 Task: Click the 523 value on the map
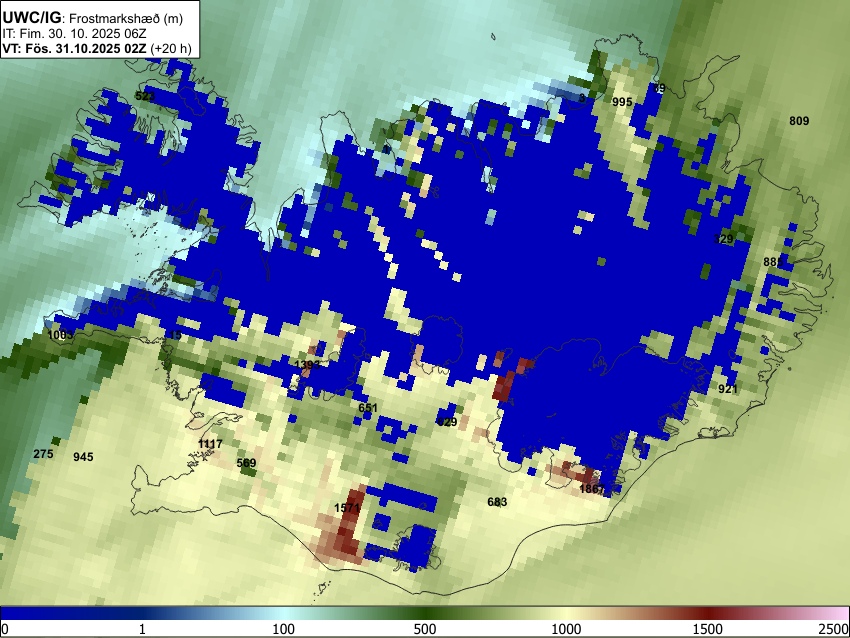tap(145, 96)
